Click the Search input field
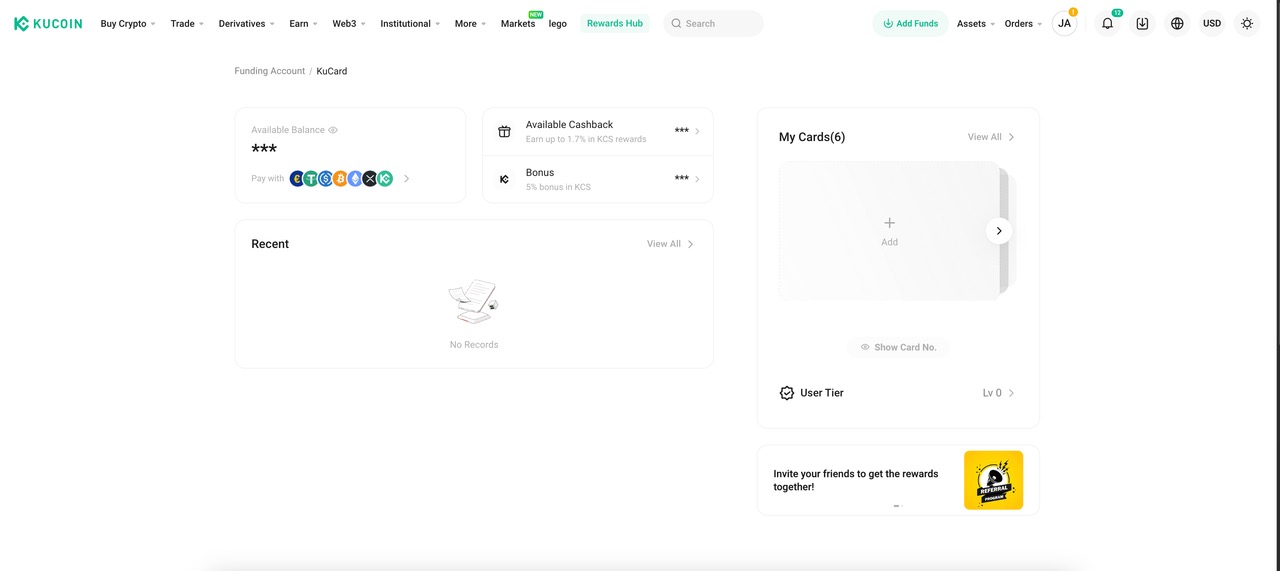 coord(713,23)
